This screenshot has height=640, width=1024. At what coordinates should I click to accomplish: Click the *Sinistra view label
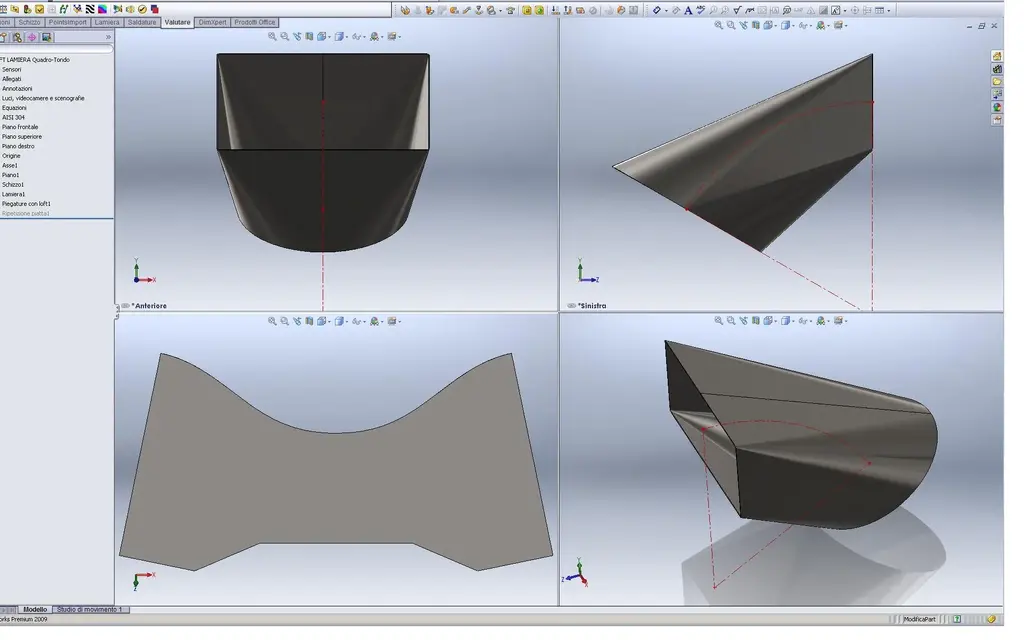(592, 306)
